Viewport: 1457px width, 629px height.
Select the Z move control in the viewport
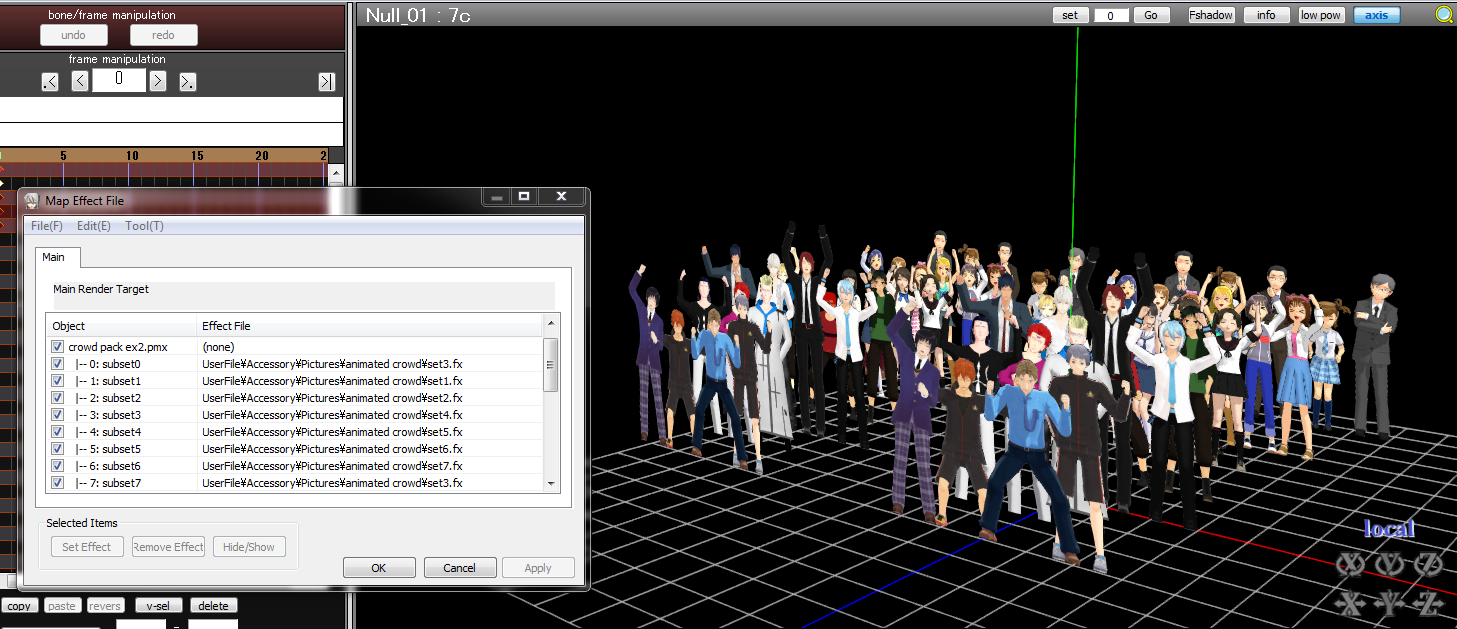[1428, 603]
